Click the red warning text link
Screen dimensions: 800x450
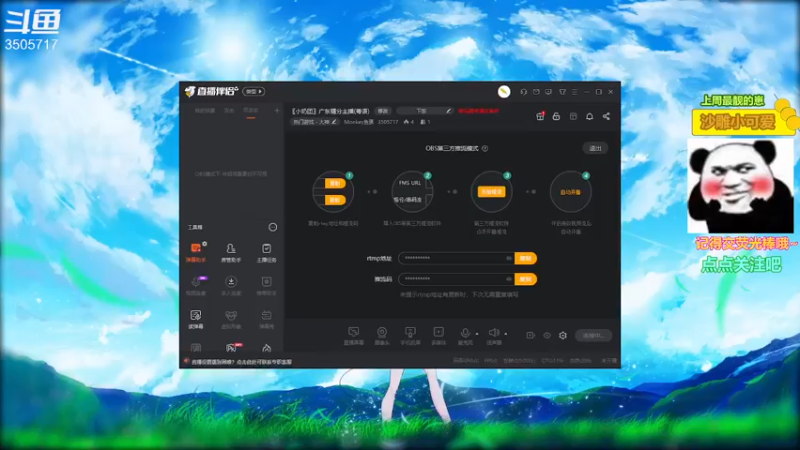(x=478, y=111)
